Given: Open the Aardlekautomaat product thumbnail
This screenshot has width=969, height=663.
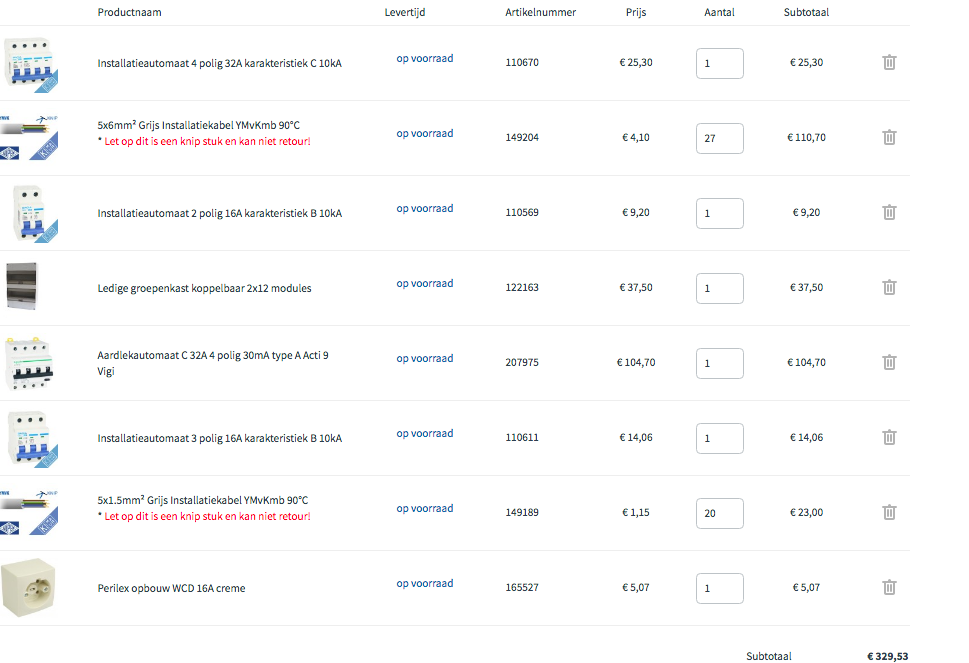Looking at the screenshot, I should pyautogui.click(x=28, y=363).
